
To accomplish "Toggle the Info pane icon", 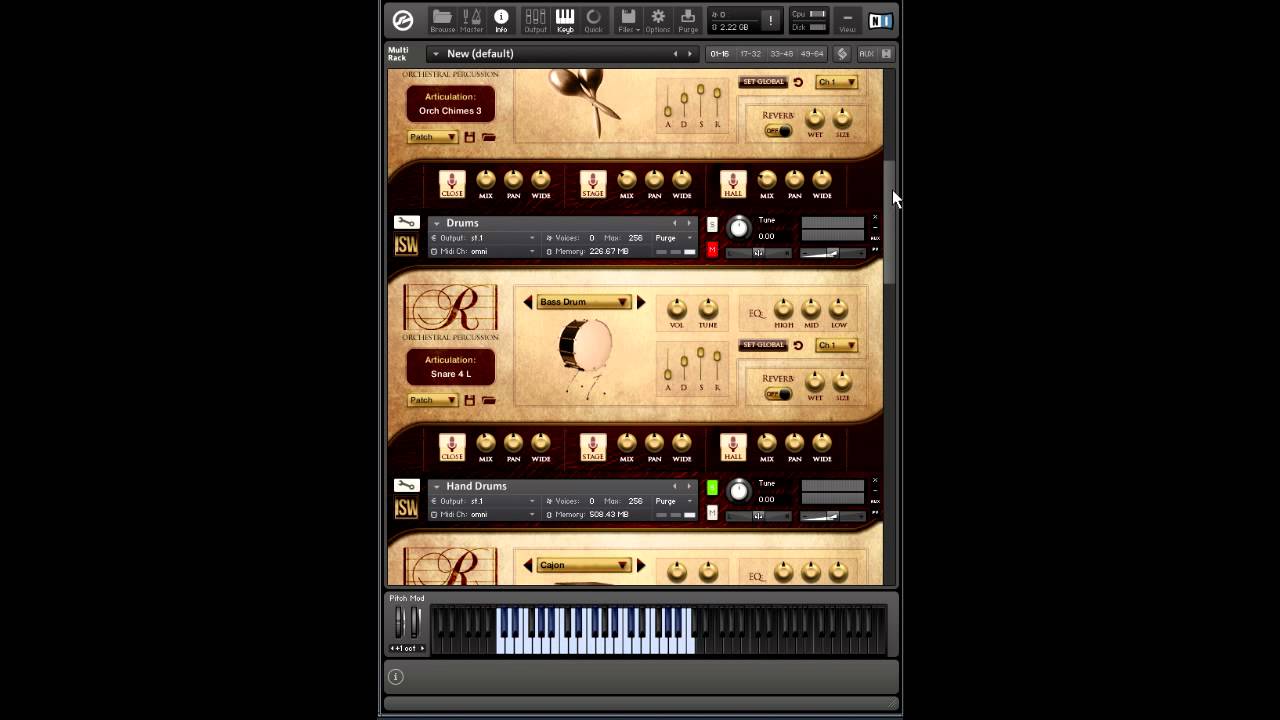I will pos(501,20).
